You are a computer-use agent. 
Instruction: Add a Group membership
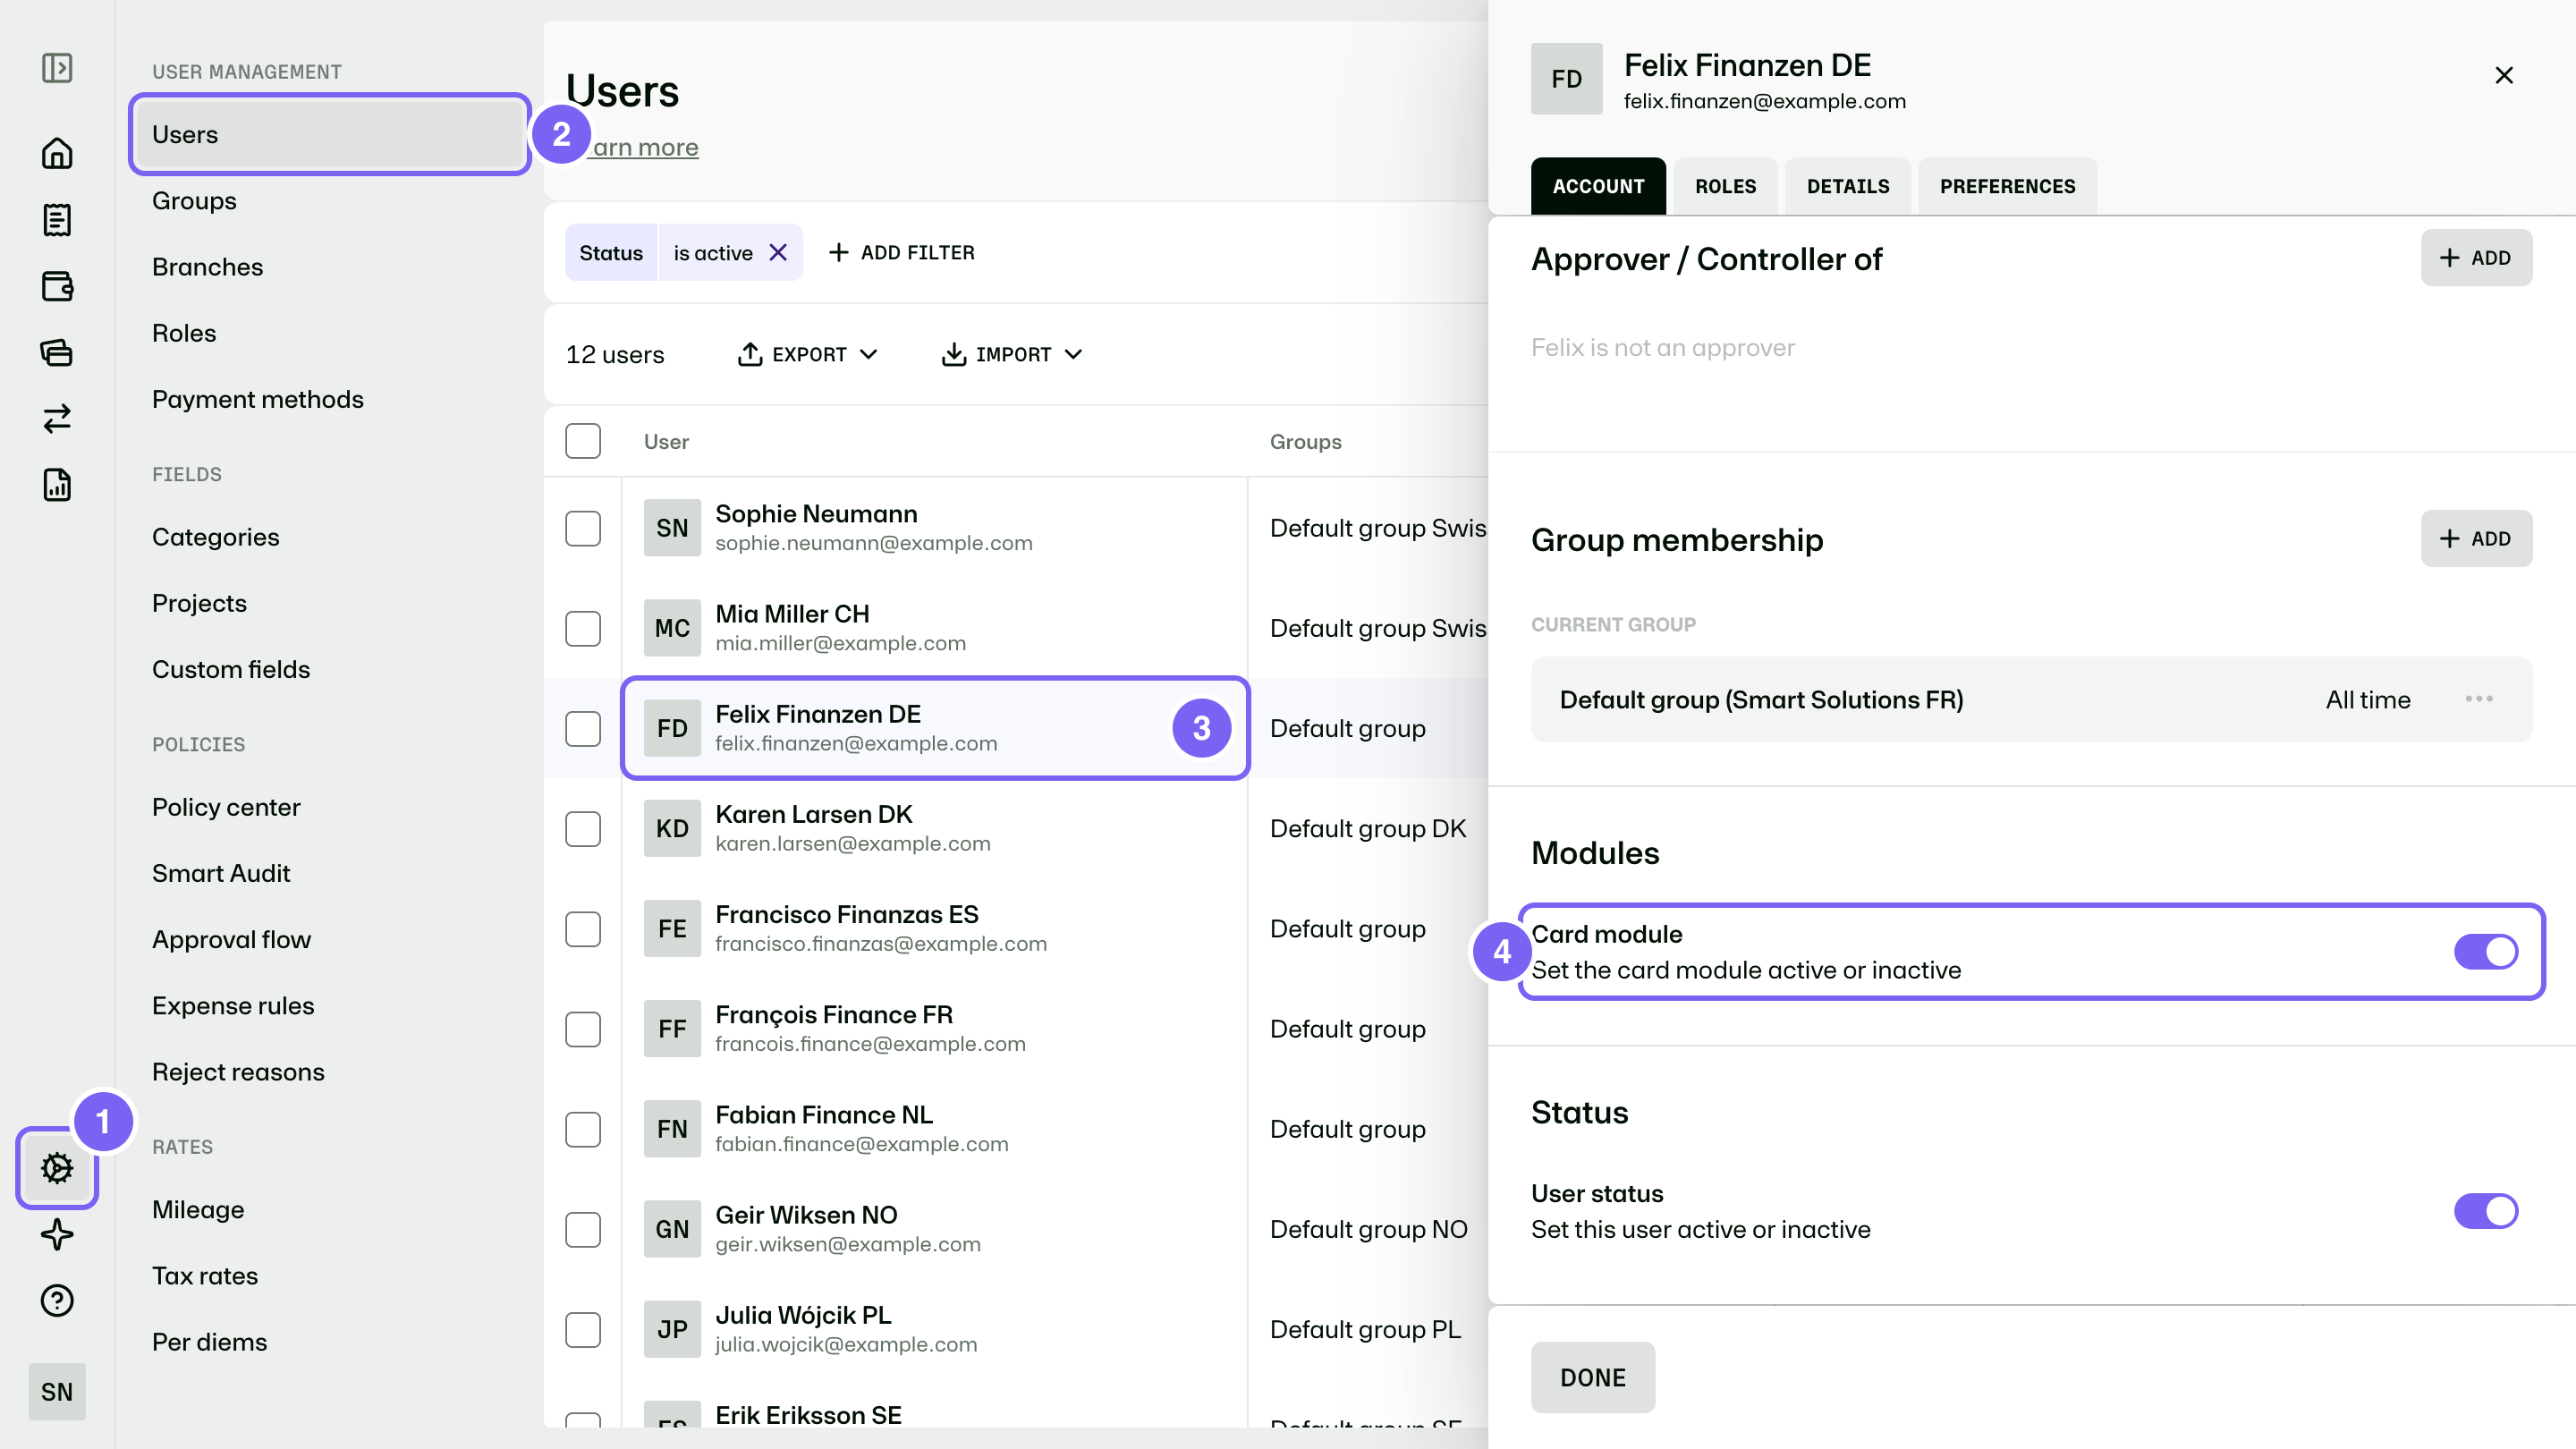pyautogui.click(x=2476, y=539)
